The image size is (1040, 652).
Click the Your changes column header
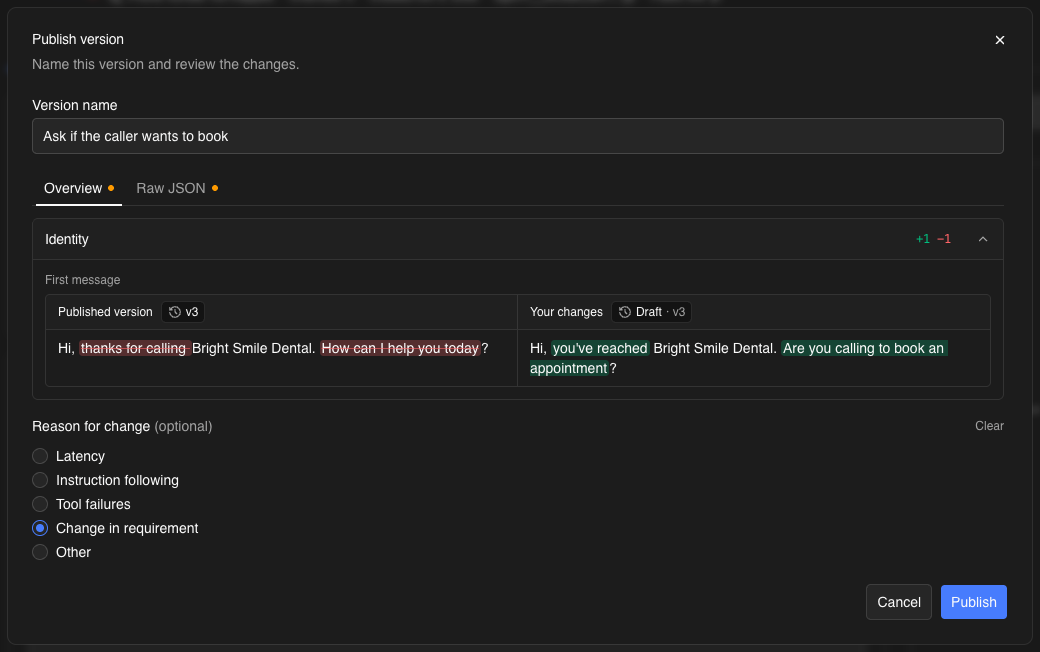566,312
